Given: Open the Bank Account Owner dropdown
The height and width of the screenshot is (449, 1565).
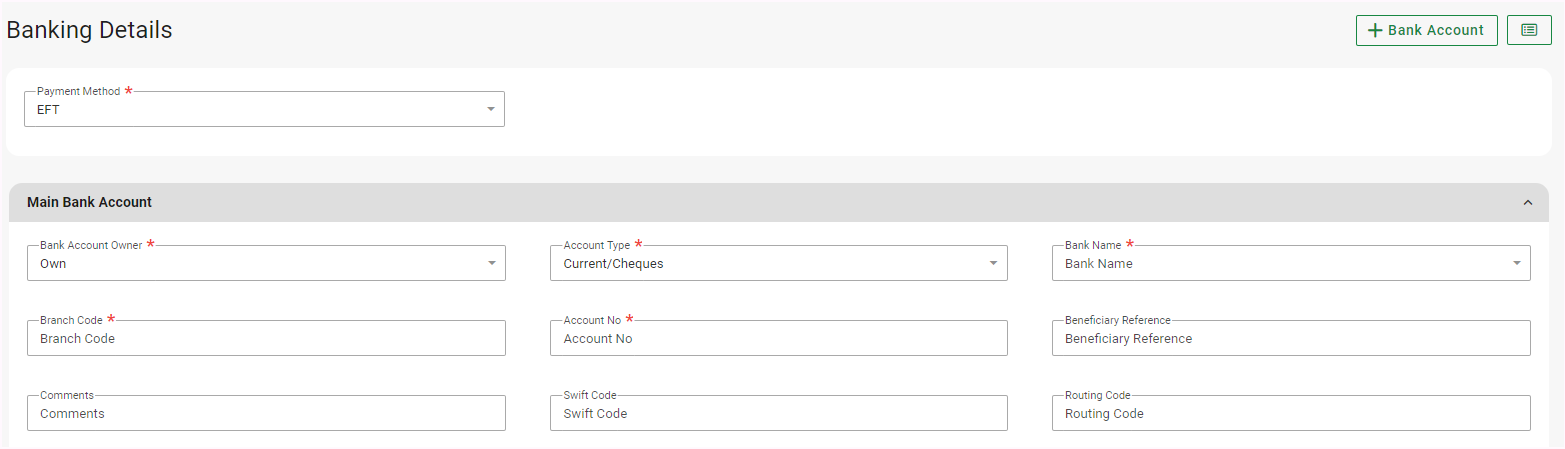Looking at the screenshot, I should click(x=266, y=264).
